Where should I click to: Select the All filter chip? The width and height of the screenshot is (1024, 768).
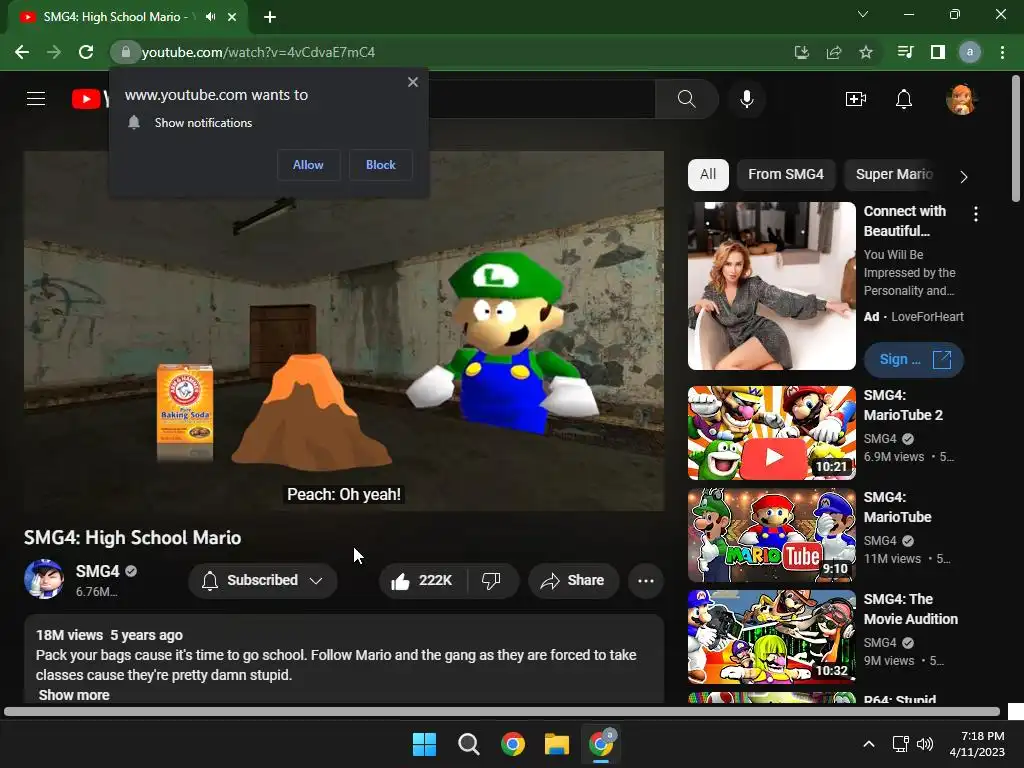click(708, 174)
